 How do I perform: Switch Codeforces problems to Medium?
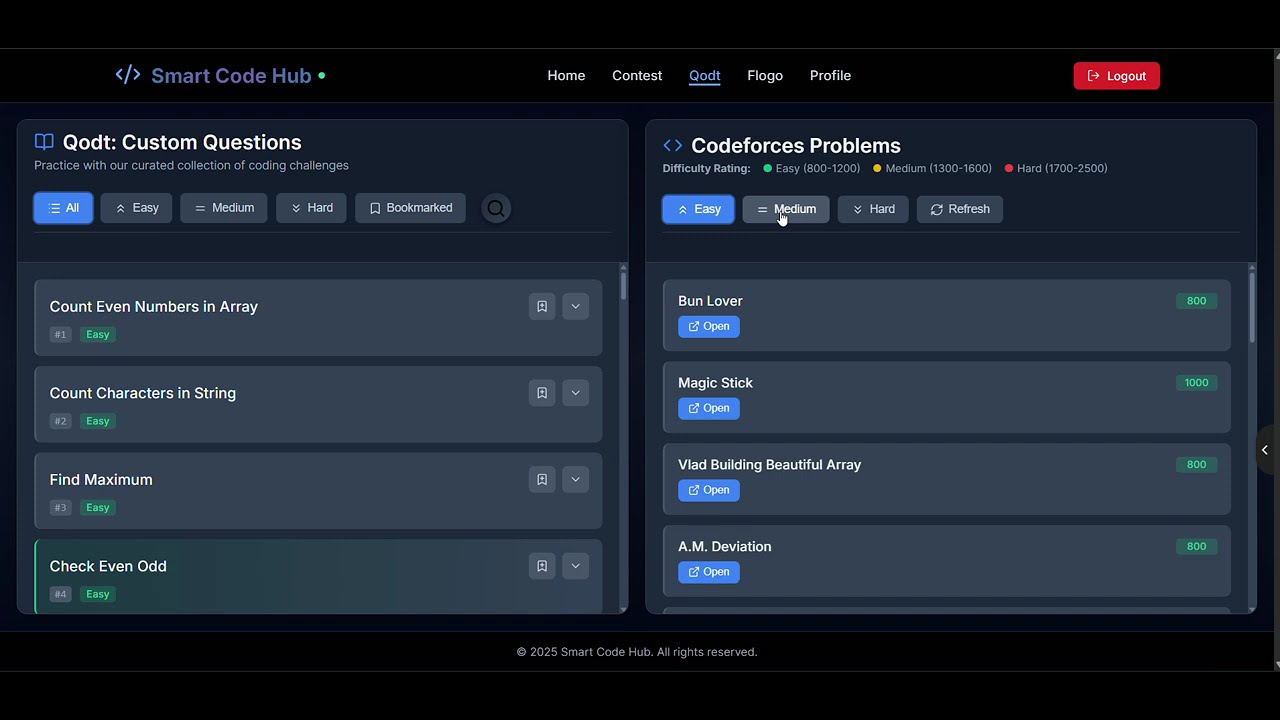click(786, 209)
